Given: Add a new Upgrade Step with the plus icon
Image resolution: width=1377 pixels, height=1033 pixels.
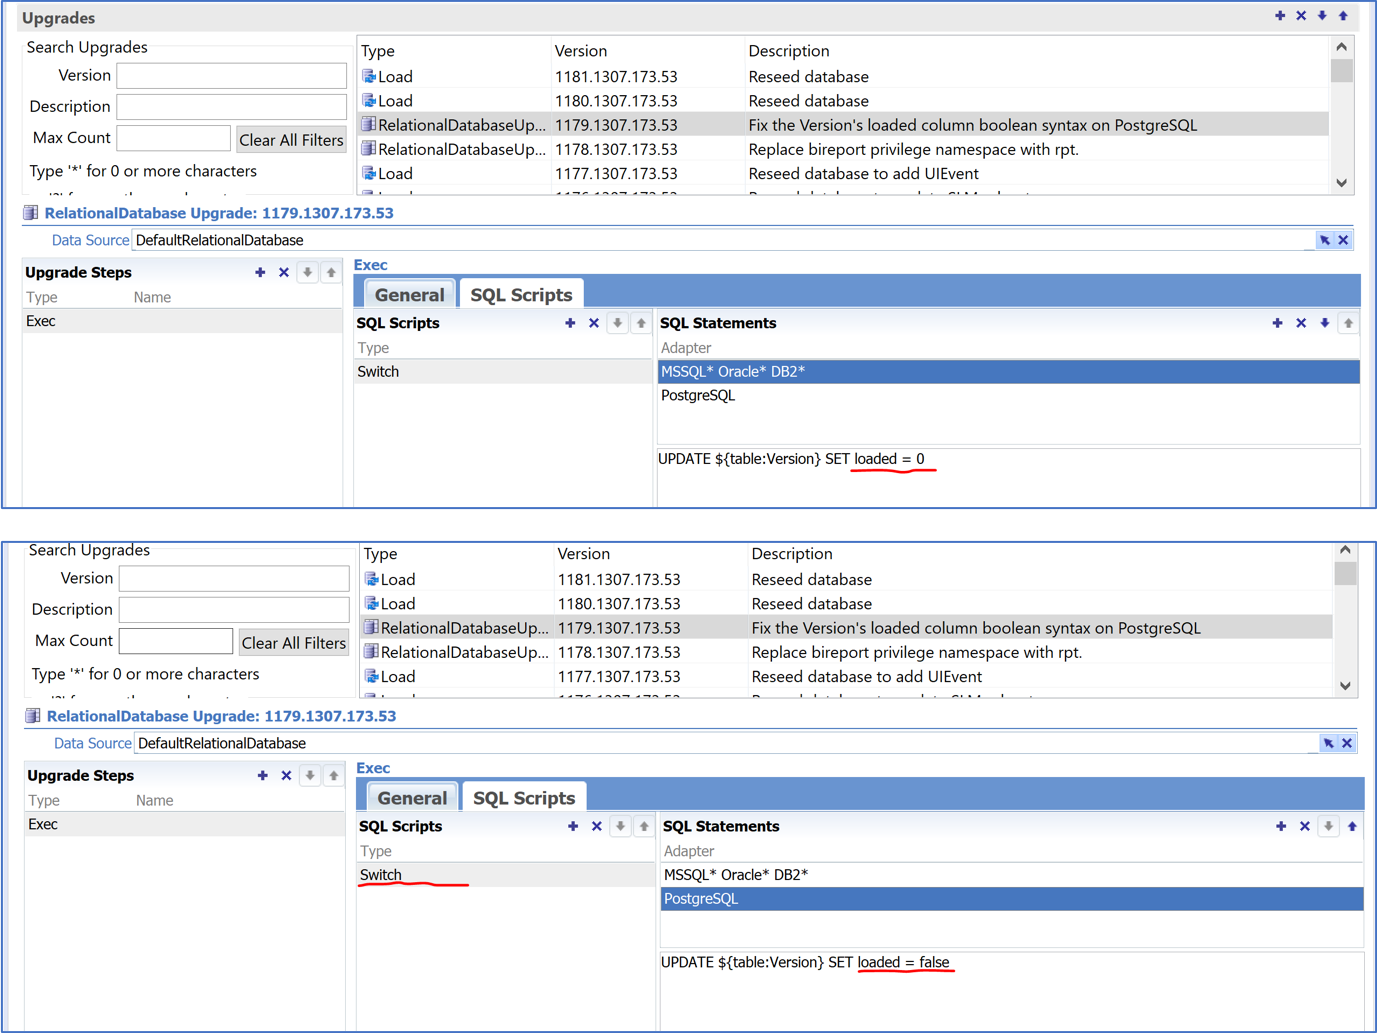Looking at the screenshot, I should point(259,272).
